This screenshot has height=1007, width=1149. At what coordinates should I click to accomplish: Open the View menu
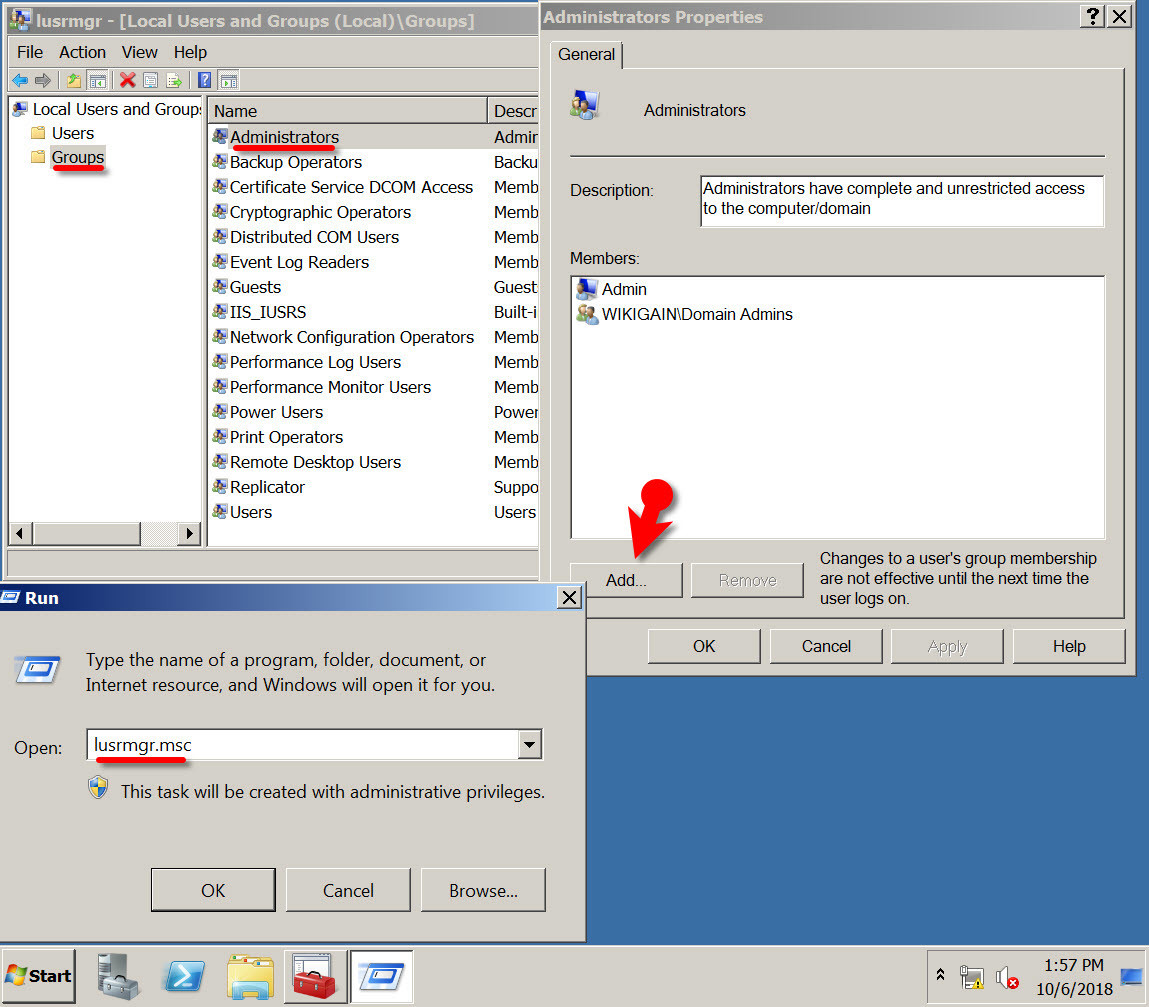[139, 52]
